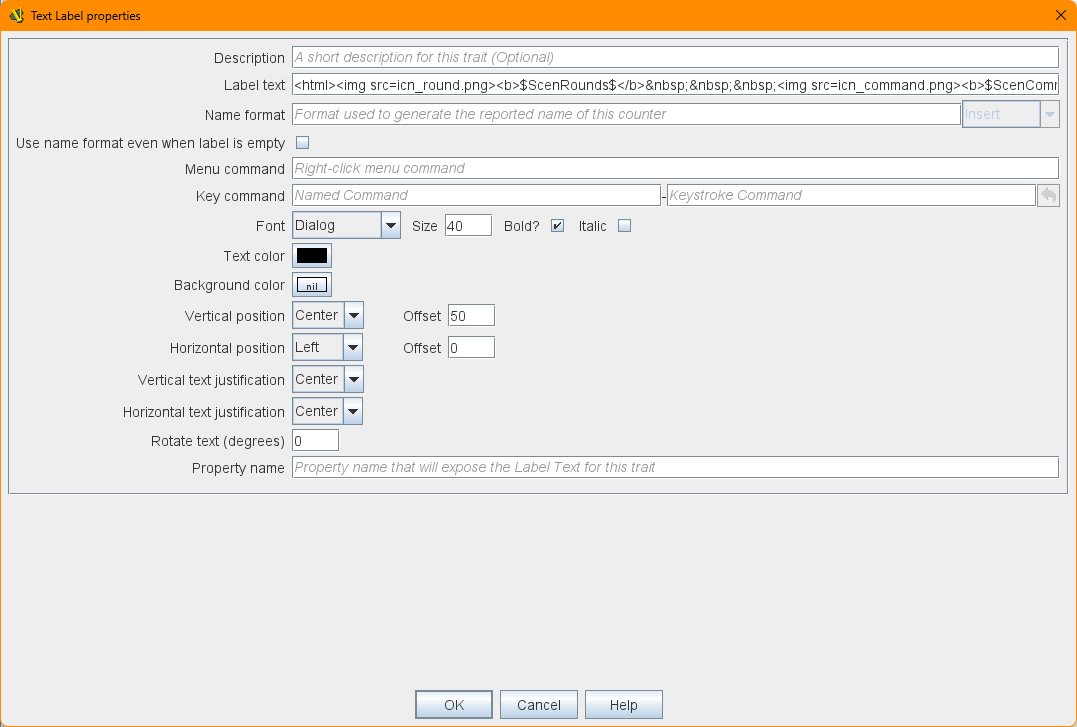Viewport: 1077px width, 727px height.
Task: Enable 'Use name format even when label is empty'
Action: [x=302, y=143]
